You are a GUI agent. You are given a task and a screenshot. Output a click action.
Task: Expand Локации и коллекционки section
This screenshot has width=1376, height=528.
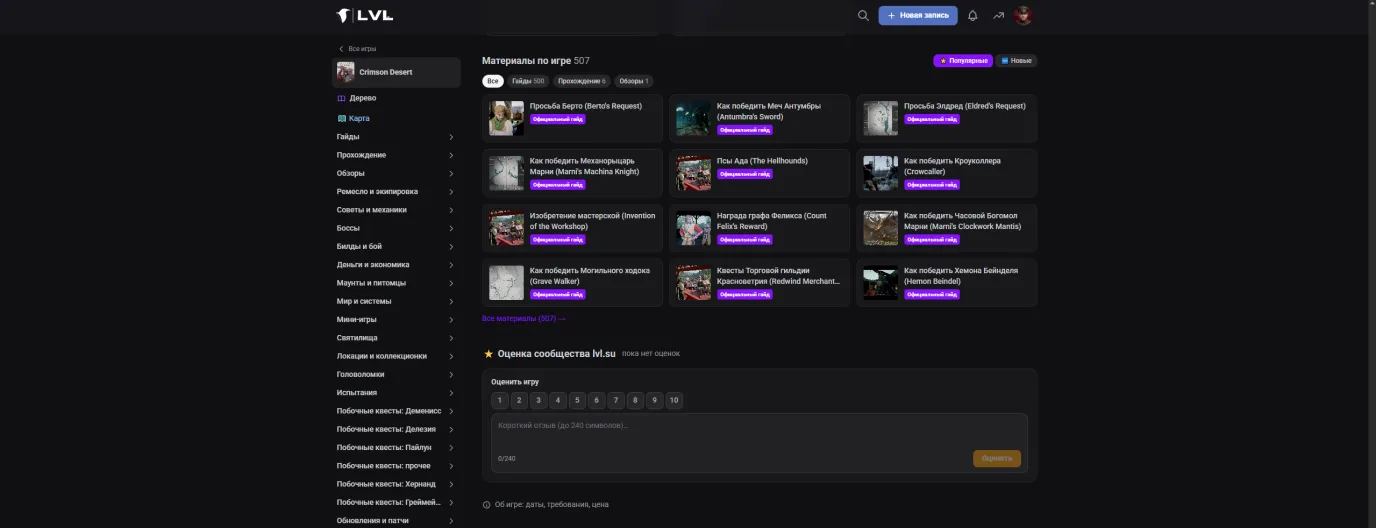pos(396,356)
